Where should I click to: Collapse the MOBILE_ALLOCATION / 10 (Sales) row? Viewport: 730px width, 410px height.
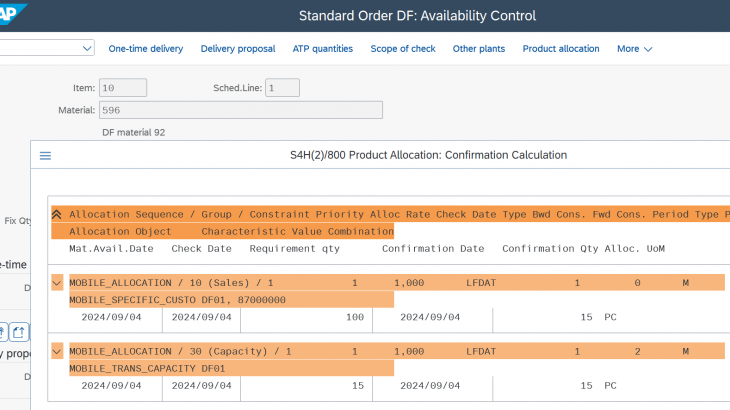pyautogui.click(x=57, y=283)
